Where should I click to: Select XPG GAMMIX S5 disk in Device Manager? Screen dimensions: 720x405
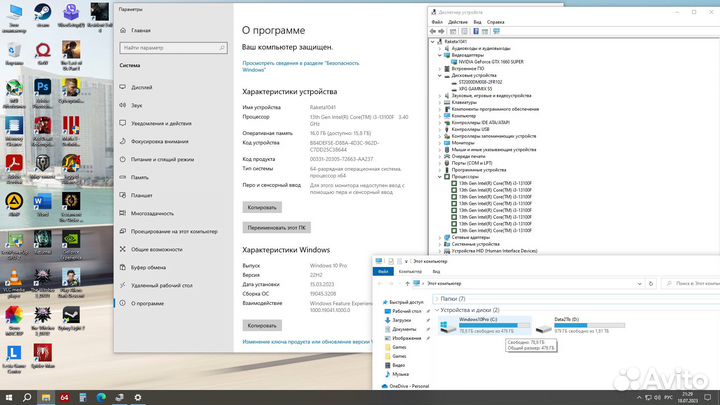tap(475, 89)
